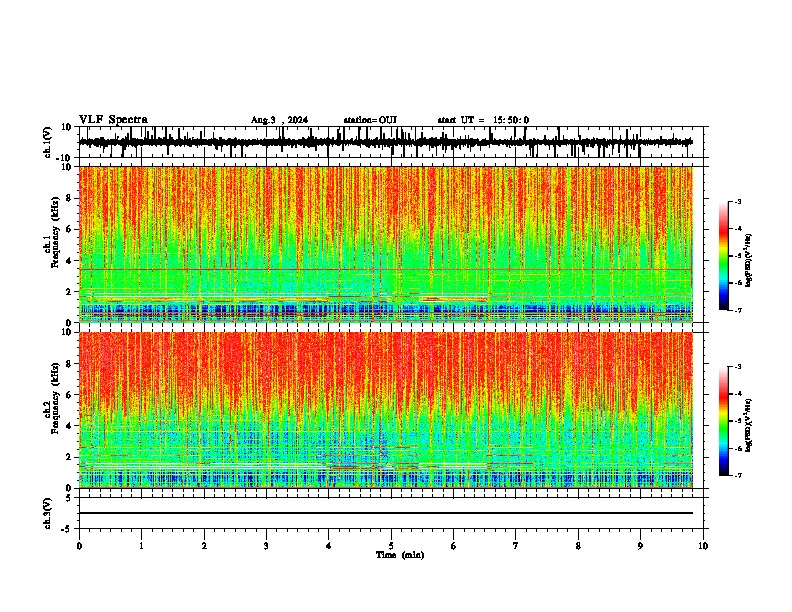Click the "4" kHz tick on ch.2 axis

(70, 426)
